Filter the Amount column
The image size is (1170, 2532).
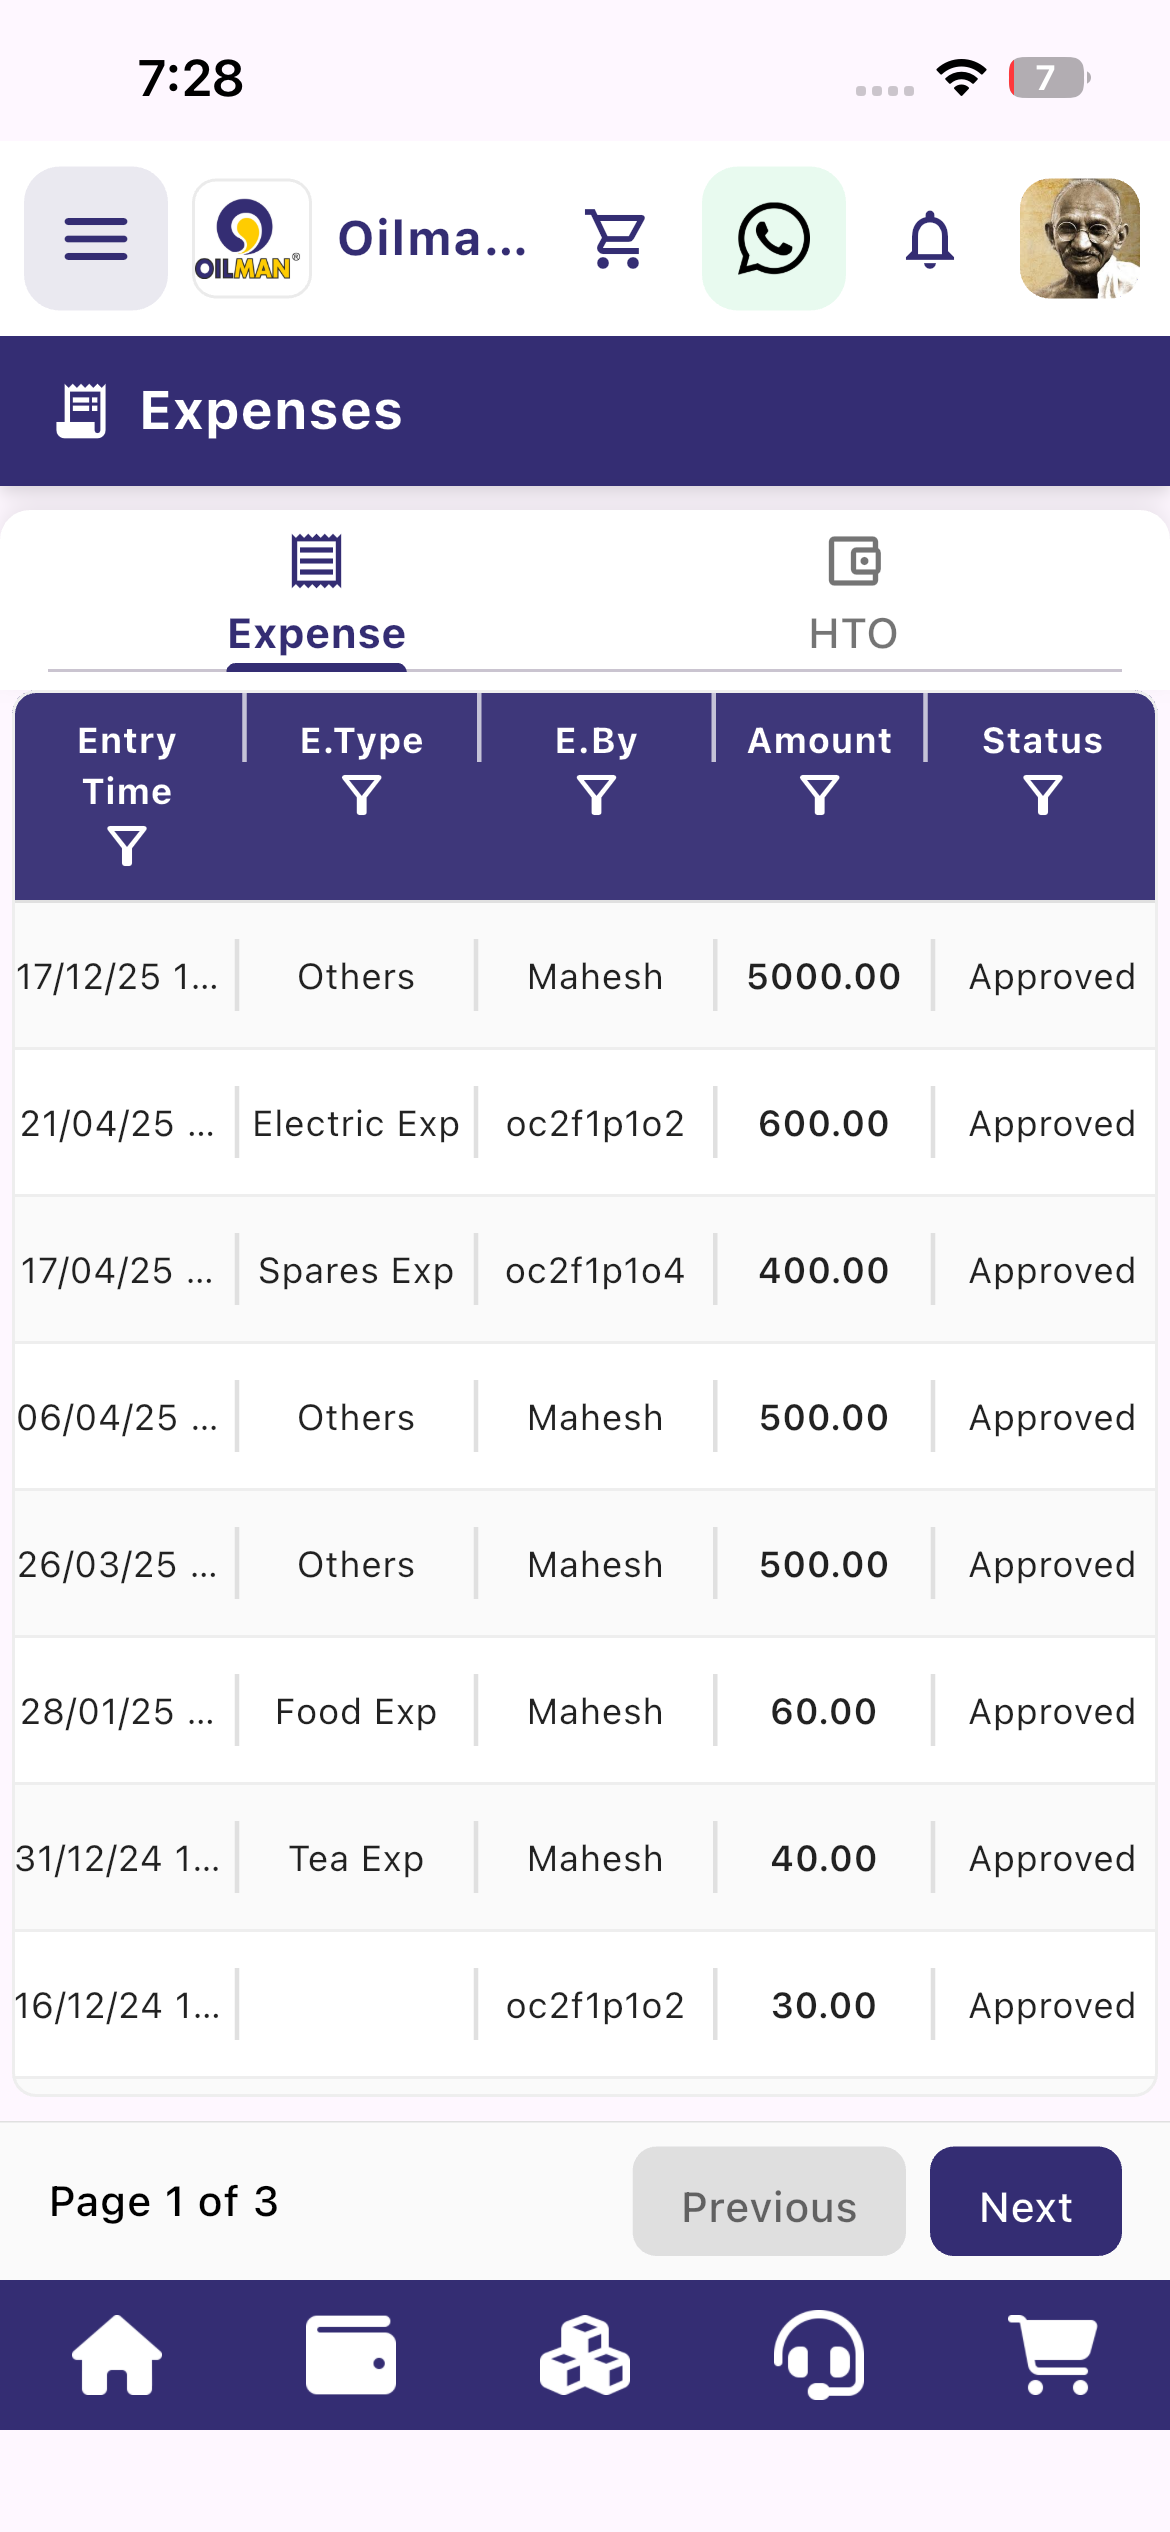(x=820, y=796)
